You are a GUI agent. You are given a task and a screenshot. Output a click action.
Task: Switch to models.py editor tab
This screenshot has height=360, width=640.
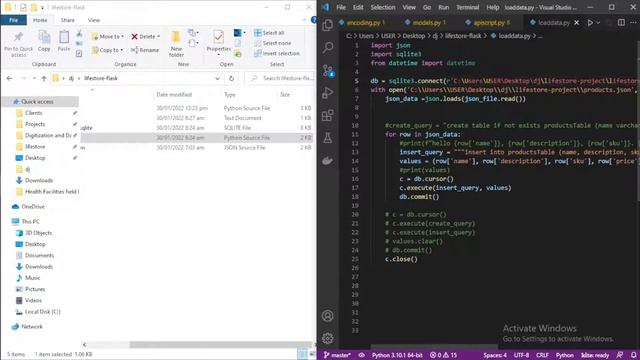(x=426, y=23)
